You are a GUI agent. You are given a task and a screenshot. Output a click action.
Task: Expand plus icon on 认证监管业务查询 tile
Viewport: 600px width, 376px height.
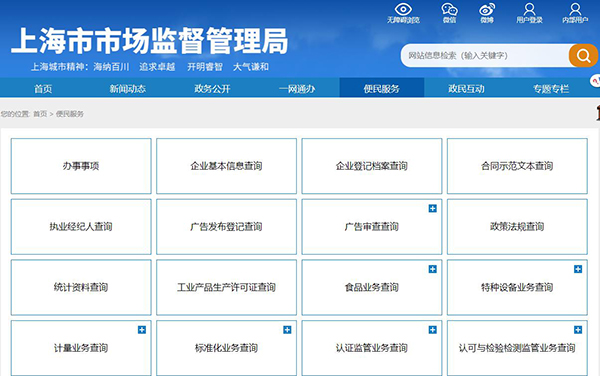point(432,330)
